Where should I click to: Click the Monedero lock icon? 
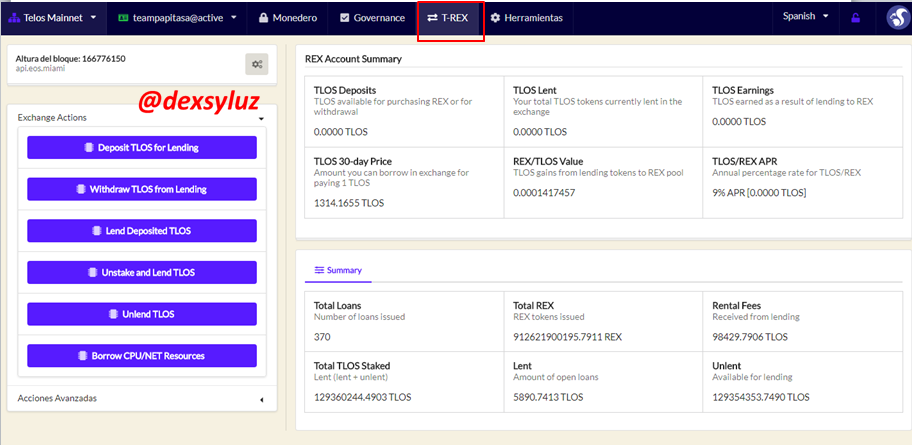click(263, 18)
